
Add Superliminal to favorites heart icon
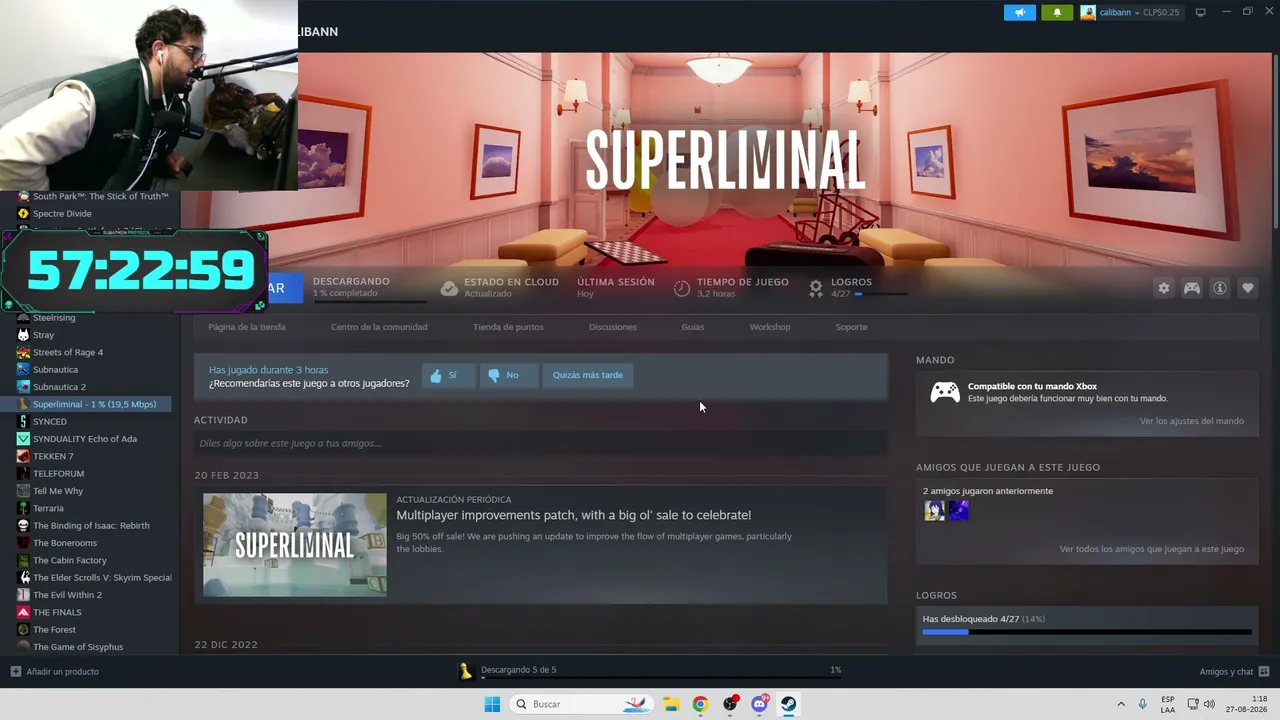pos(1248,288)
